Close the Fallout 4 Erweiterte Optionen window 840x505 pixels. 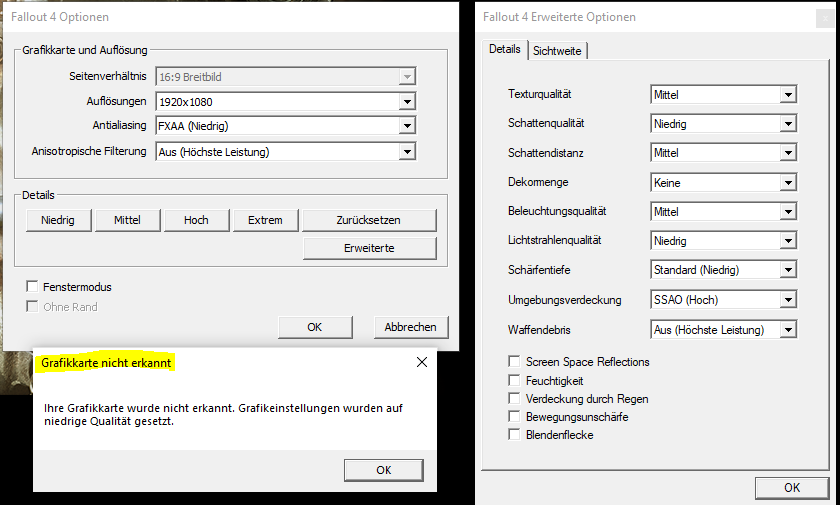pyautogui.click(x=826, y=18)
